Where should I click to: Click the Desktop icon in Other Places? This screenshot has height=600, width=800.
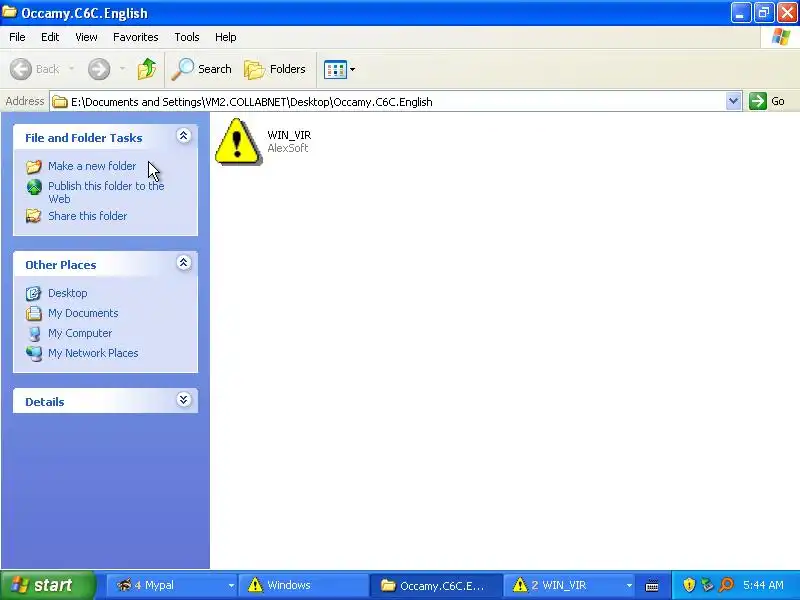[x=34, y=293]
